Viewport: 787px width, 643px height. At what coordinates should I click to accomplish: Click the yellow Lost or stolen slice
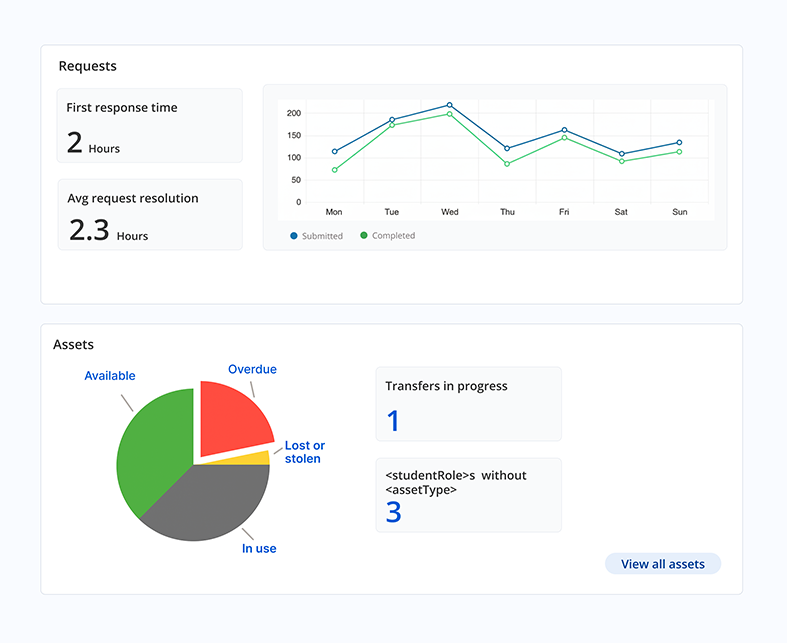[x=258, y=458]
